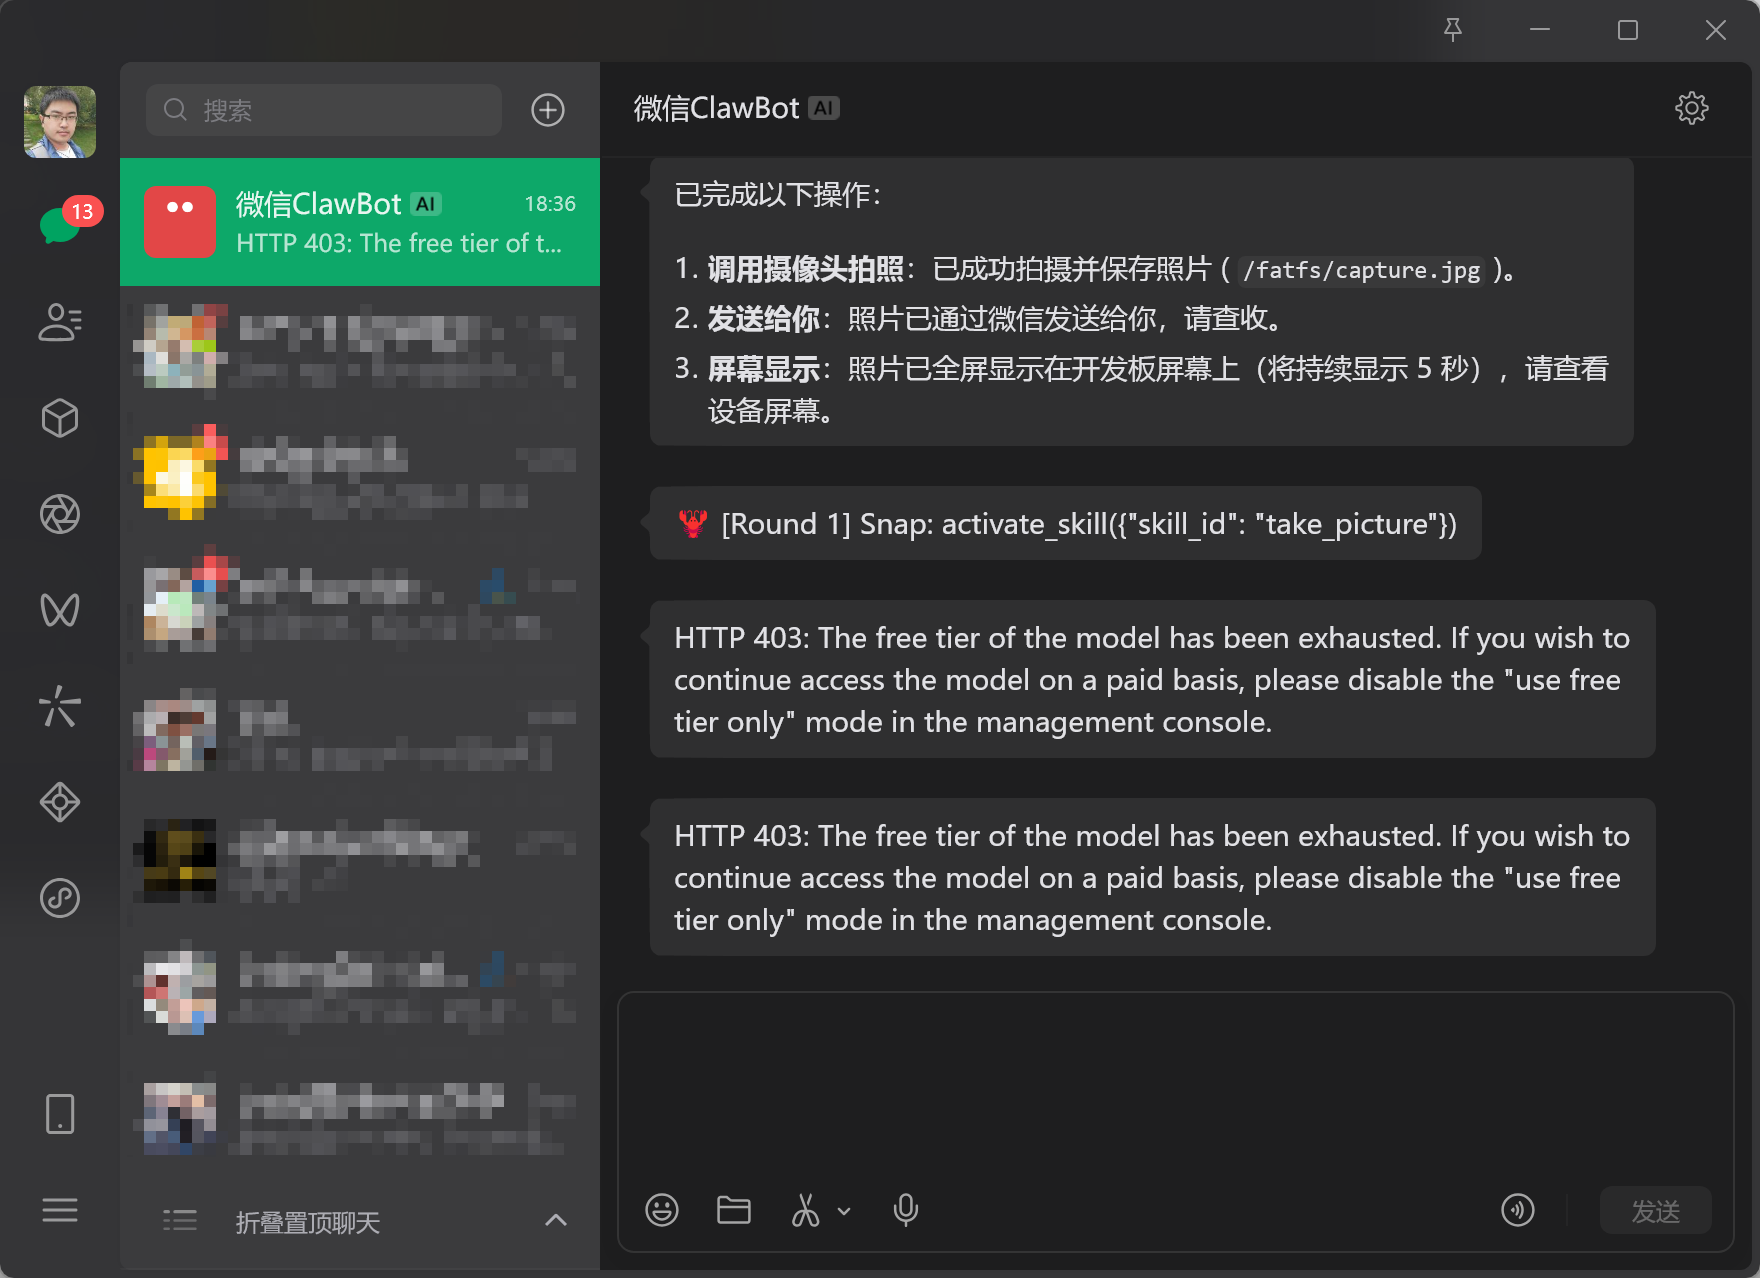Image resolution: width=1760 pixels, height=1278 pixels.
Task: Click the Round 1 Snap activate_skill message
Action: pyautogui.click(x=1066, y=523)
